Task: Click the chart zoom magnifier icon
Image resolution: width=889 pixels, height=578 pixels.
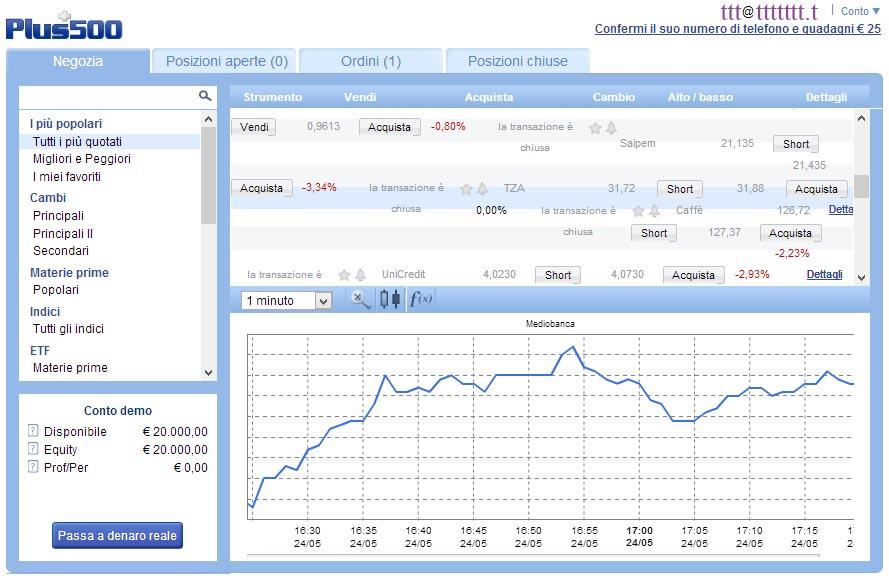Action: (361, 299)
